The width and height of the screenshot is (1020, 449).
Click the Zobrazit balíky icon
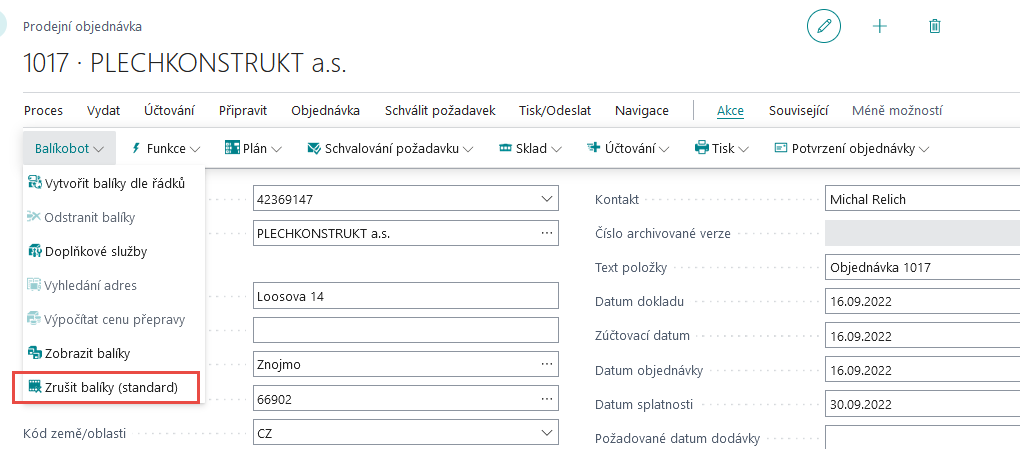coord(35,353)
